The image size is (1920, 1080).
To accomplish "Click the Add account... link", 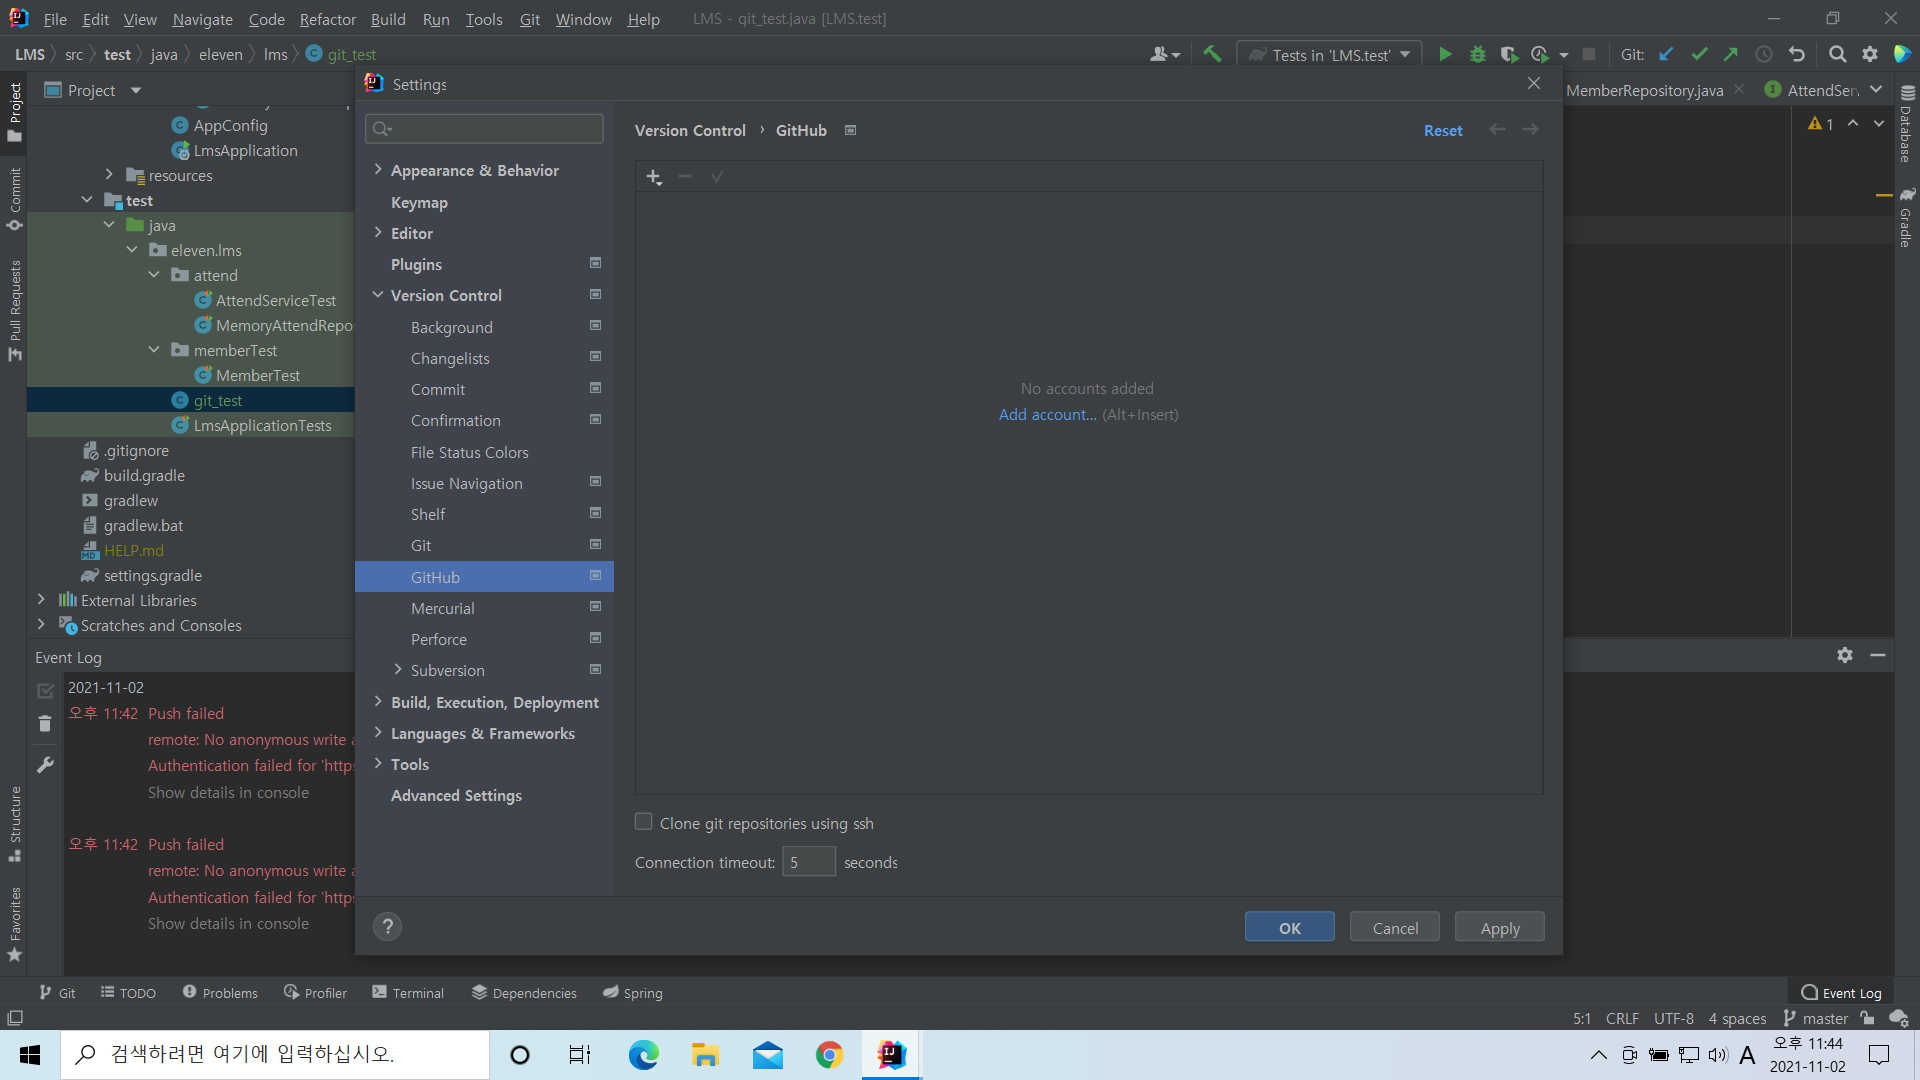I will tap(1047, 414).
